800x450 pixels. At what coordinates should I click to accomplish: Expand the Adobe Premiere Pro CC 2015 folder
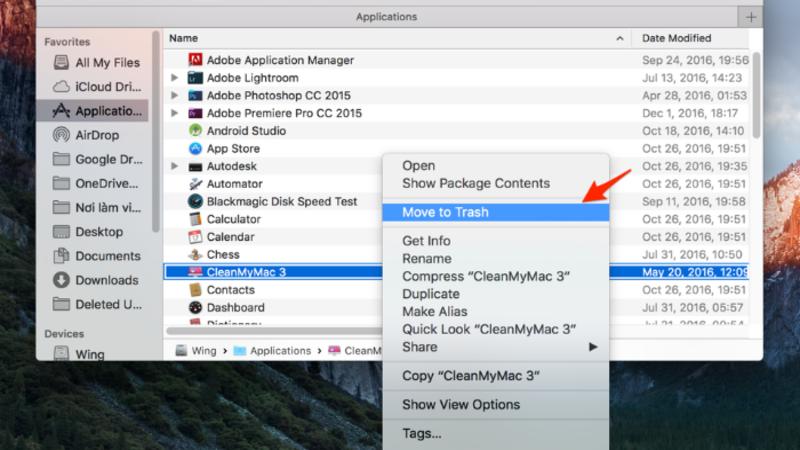(x=174, y=113)
